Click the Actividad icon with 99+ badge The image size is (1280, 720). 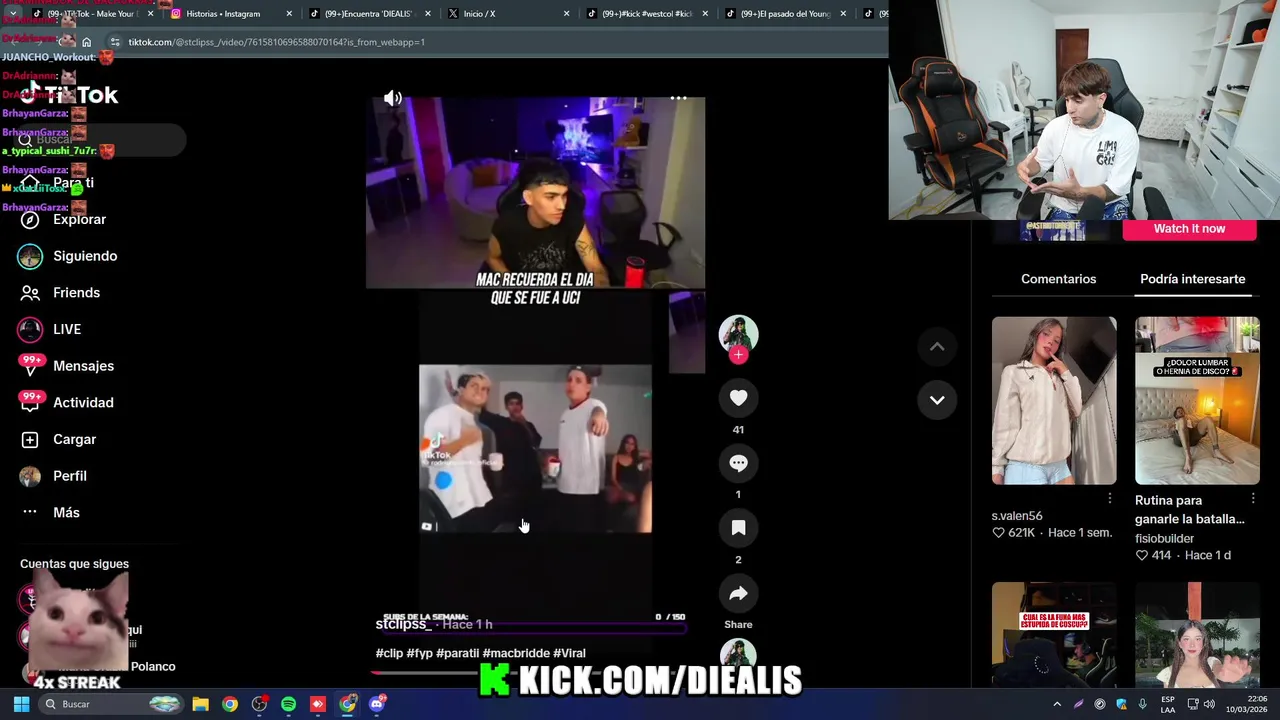pyautogui.click(x=30, y=402)
